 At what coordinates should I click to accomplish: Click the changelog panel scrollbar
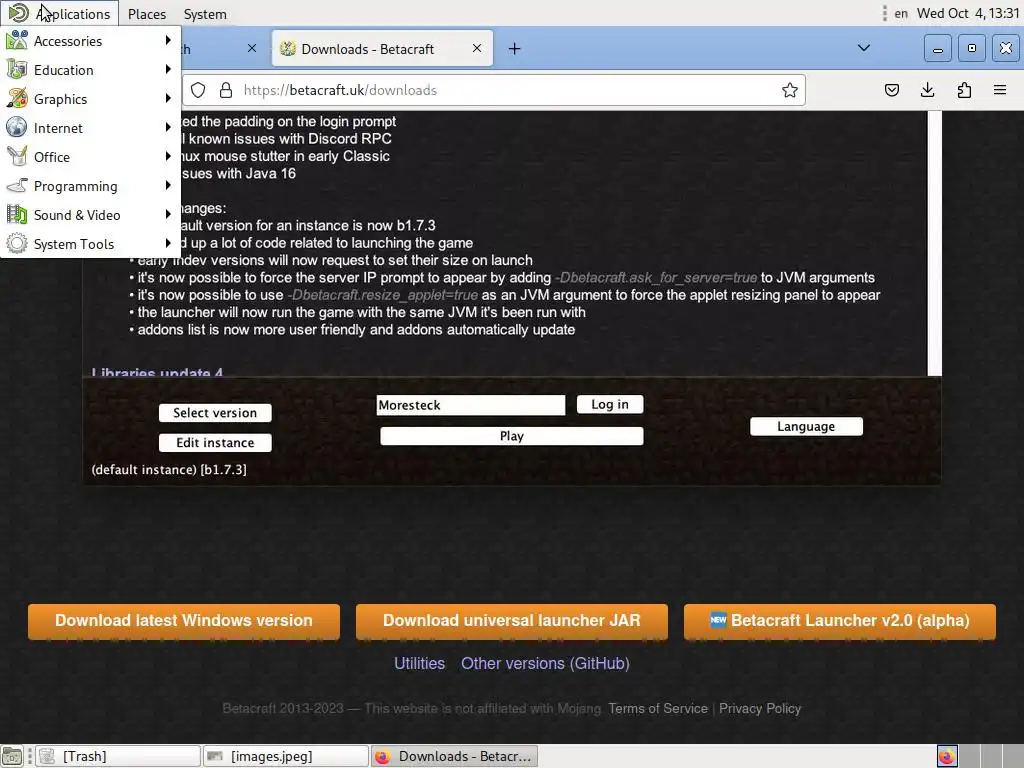click(x=935, y=243)
